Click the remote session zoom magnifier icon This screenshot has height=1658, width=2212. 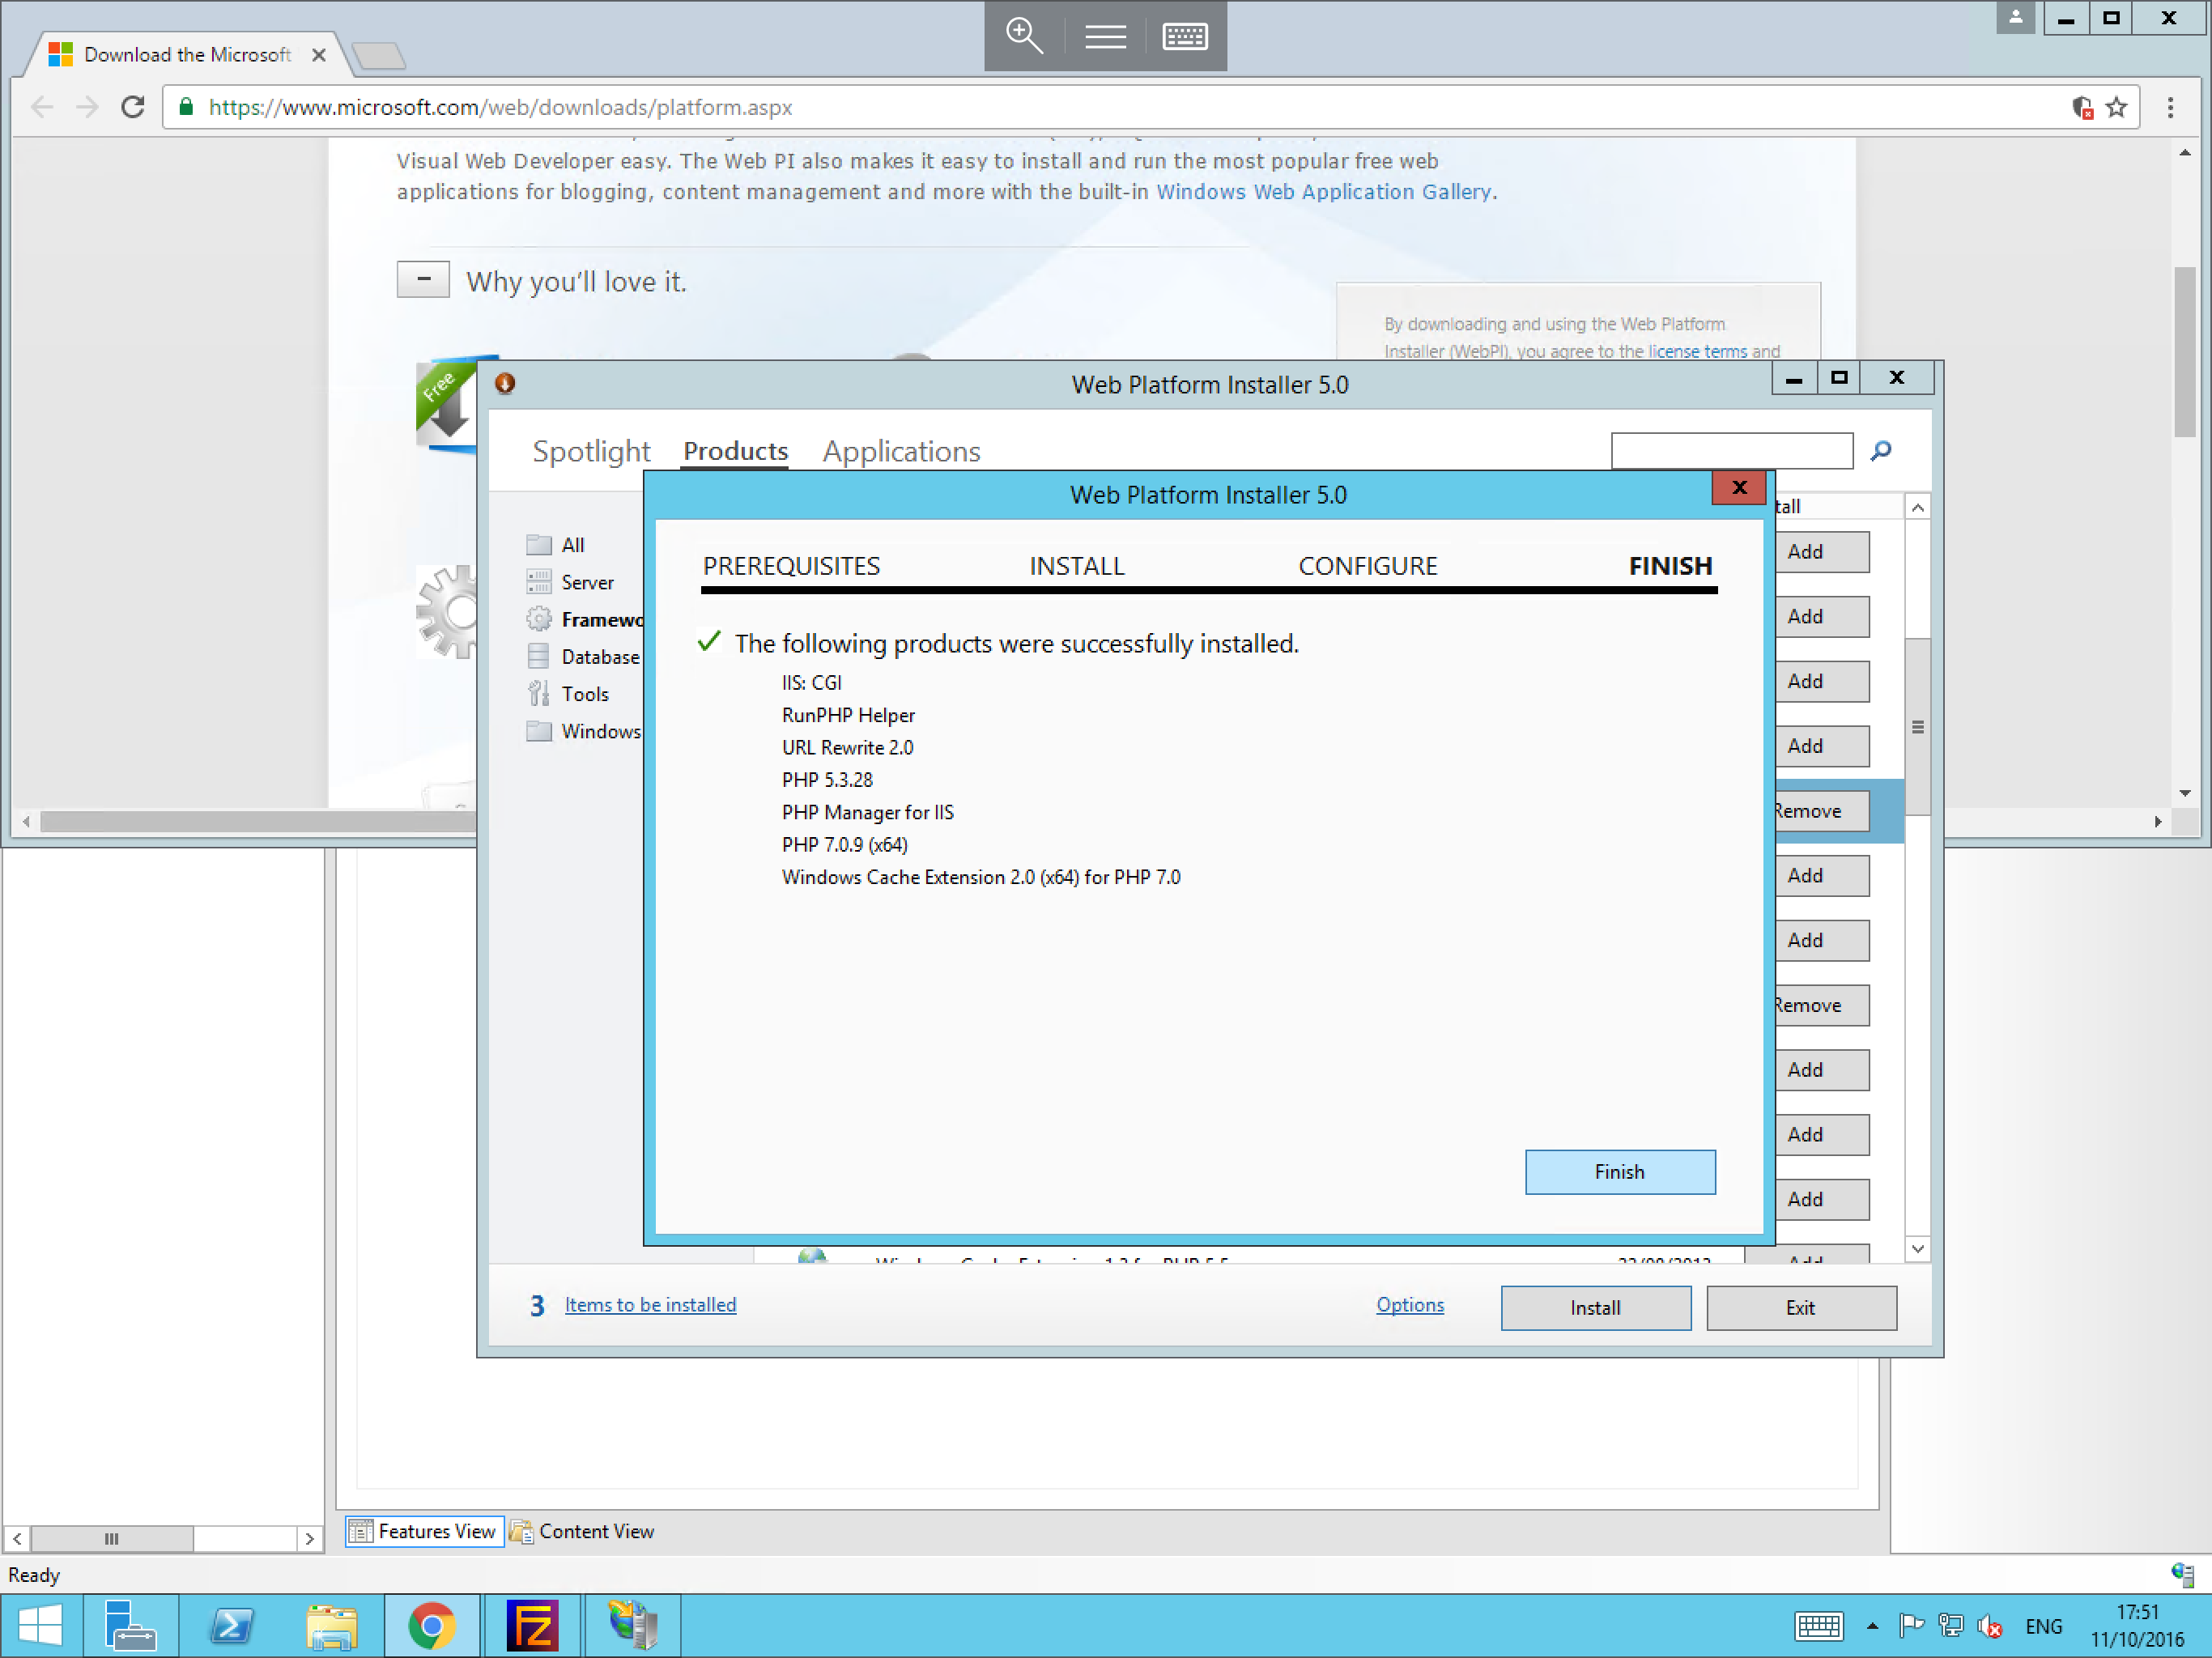[1024, 36]
